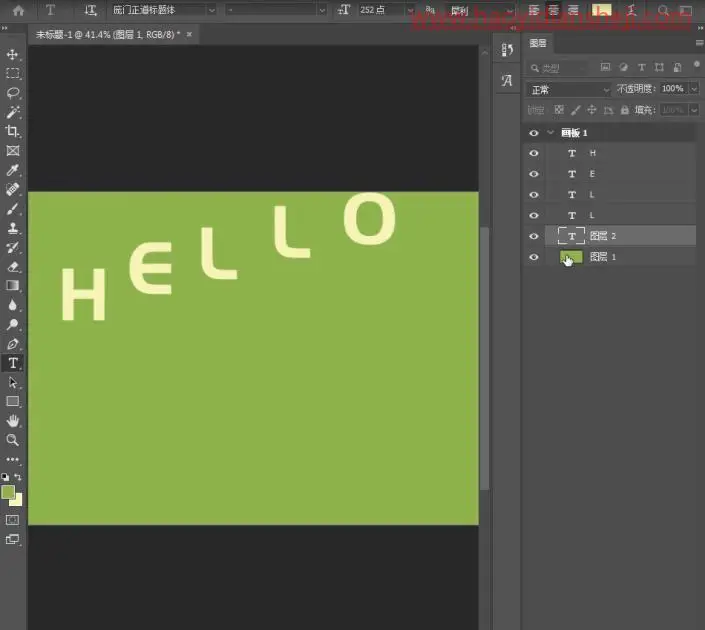Select the Frame tool
Viewport: 705px width, 630px height.
click(x=13, y=151)
